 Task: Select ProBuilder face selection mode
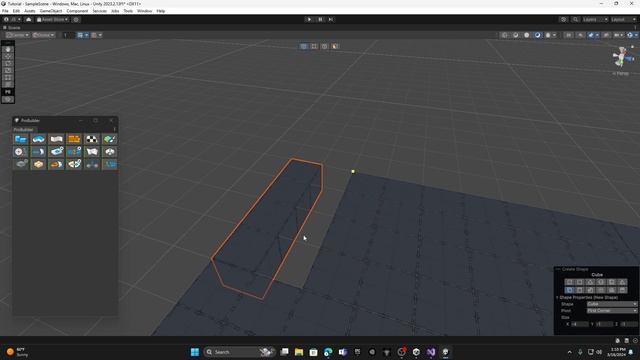tap(335, 47)
